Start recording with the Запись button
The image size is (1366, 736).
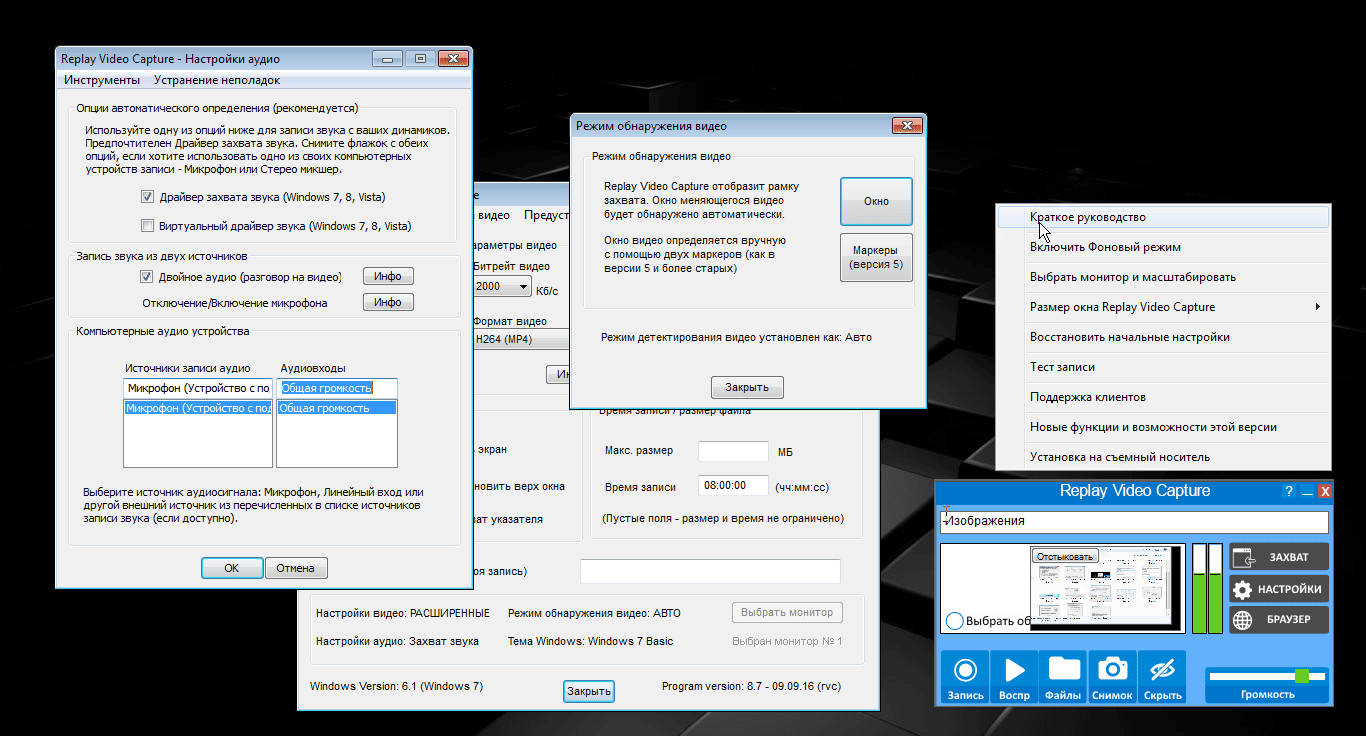965,677
